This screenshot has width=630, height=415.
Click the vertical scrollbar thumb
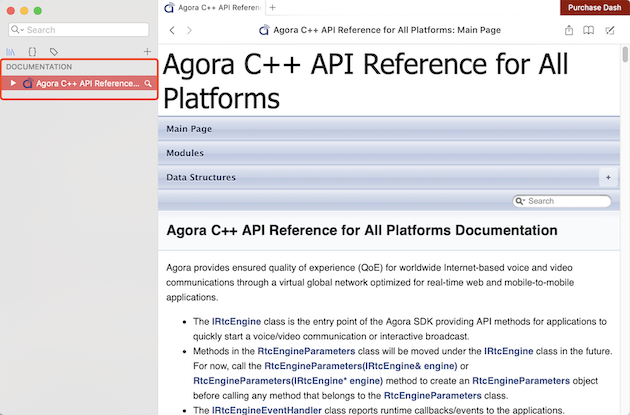click(x=625, y=55)
